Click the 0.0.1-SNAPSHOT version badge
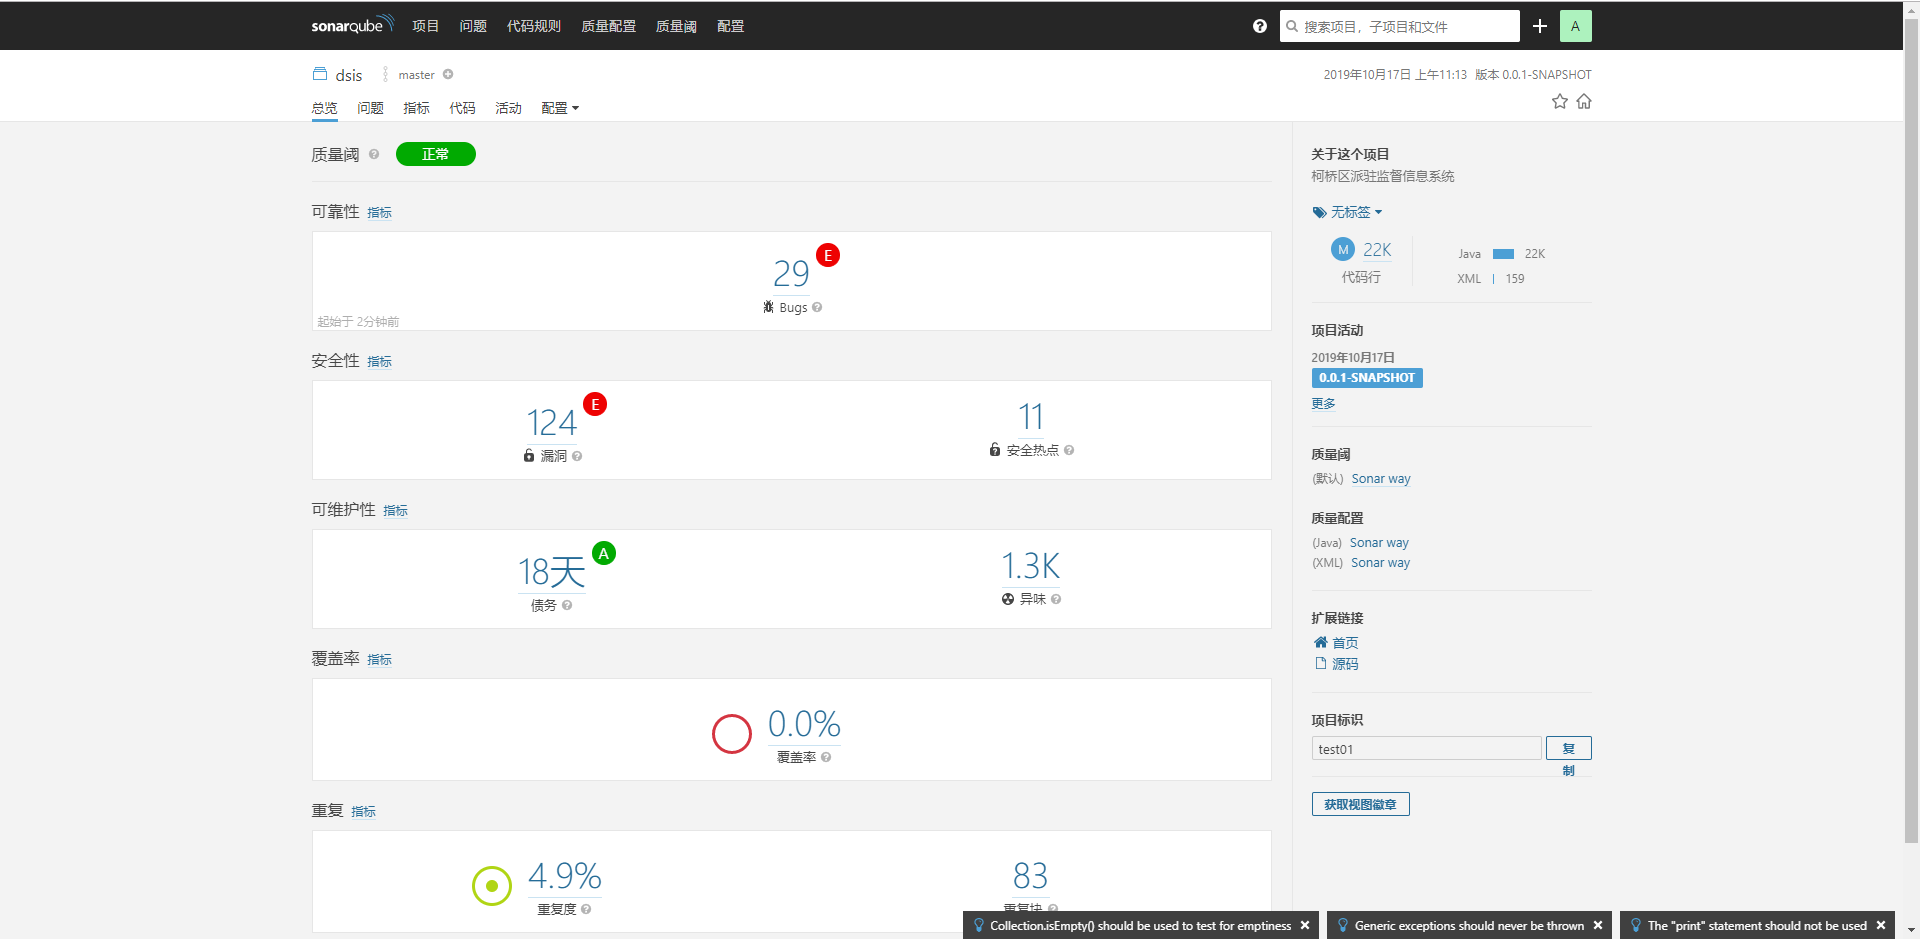This screenshot has height=939, width=1920. coord(1367,378)
